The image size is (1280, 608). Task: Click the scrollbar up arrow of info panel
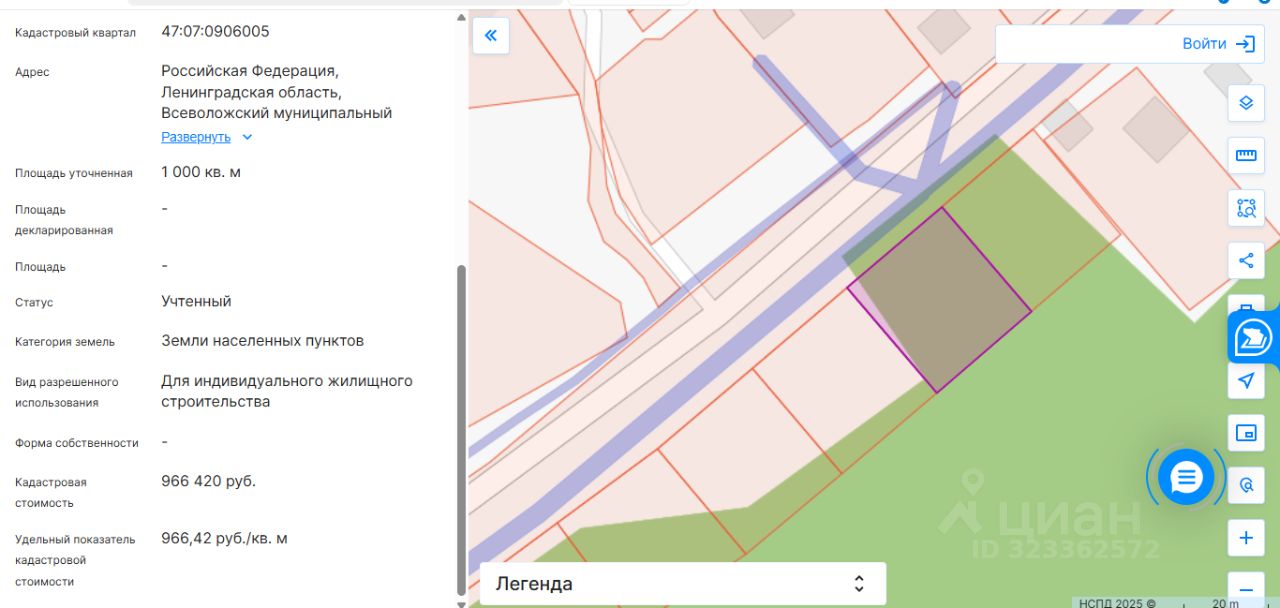[461, 17]
